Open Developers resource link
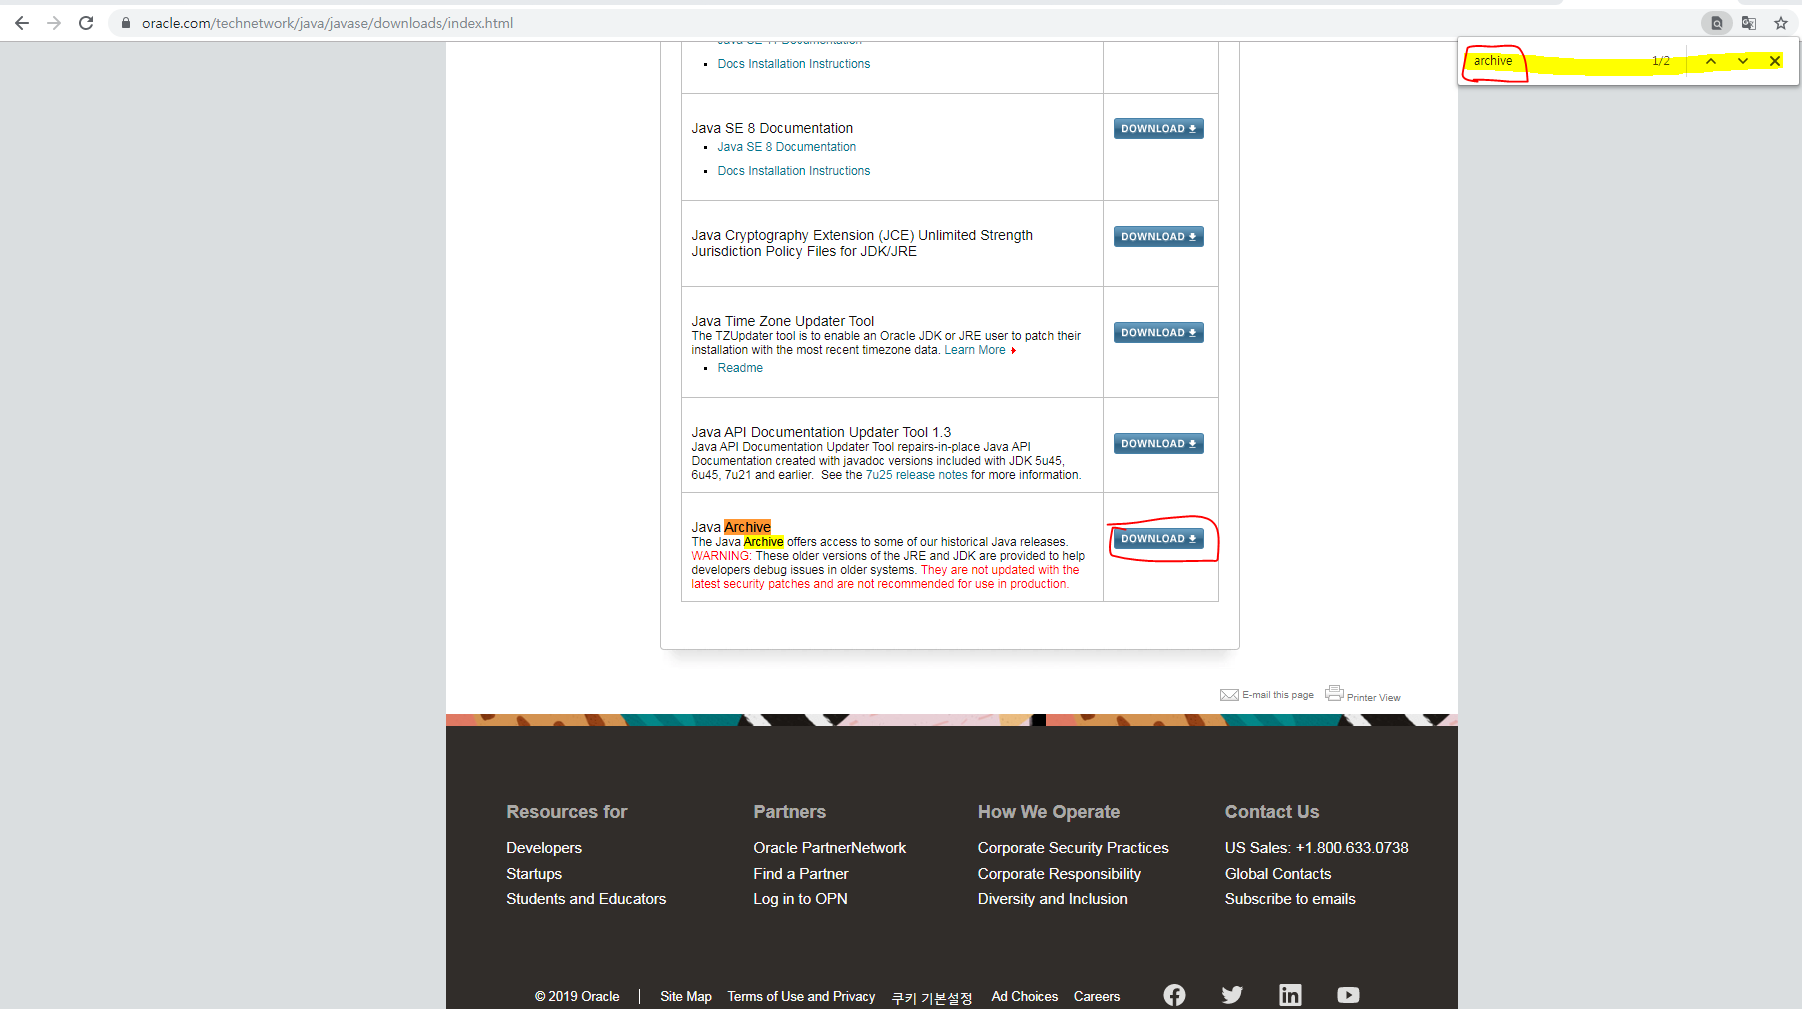 [x=543, y=848]
